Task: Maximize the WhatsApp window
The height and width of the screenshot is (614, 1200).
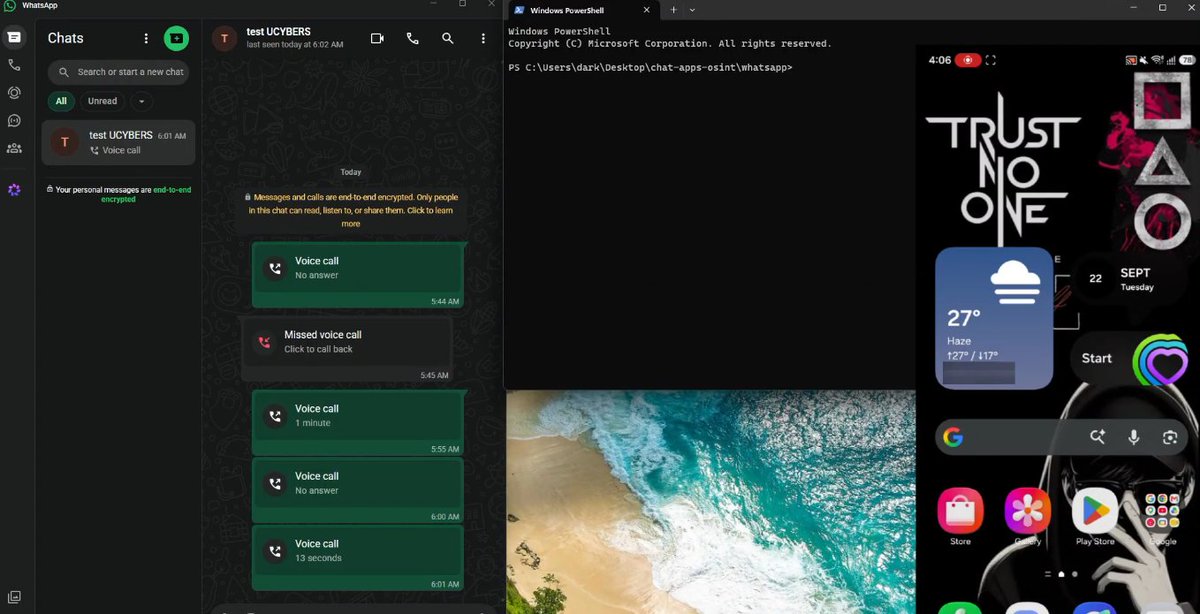Action: click(x=461, y=5)
